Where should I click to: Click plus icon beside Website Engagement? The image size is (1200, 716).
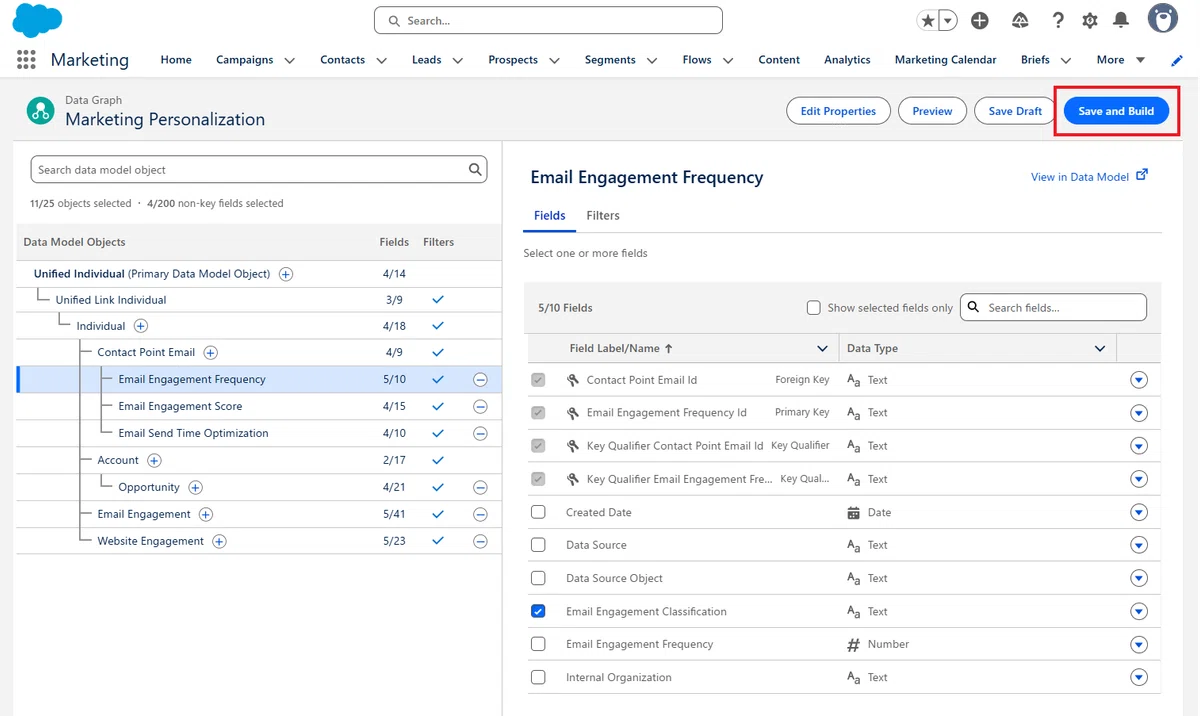[219, 541]
